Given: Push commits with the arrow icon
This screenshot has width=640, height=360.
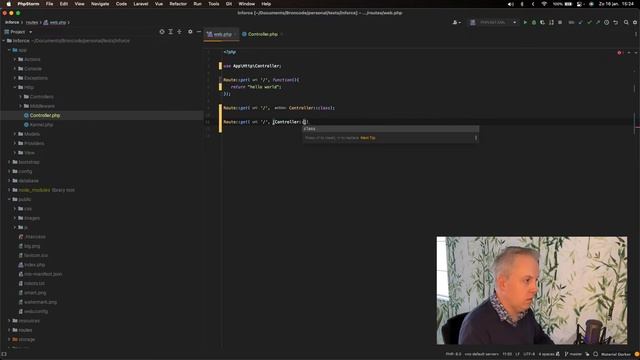Looking at the screenshot, I should click(598, 22).
